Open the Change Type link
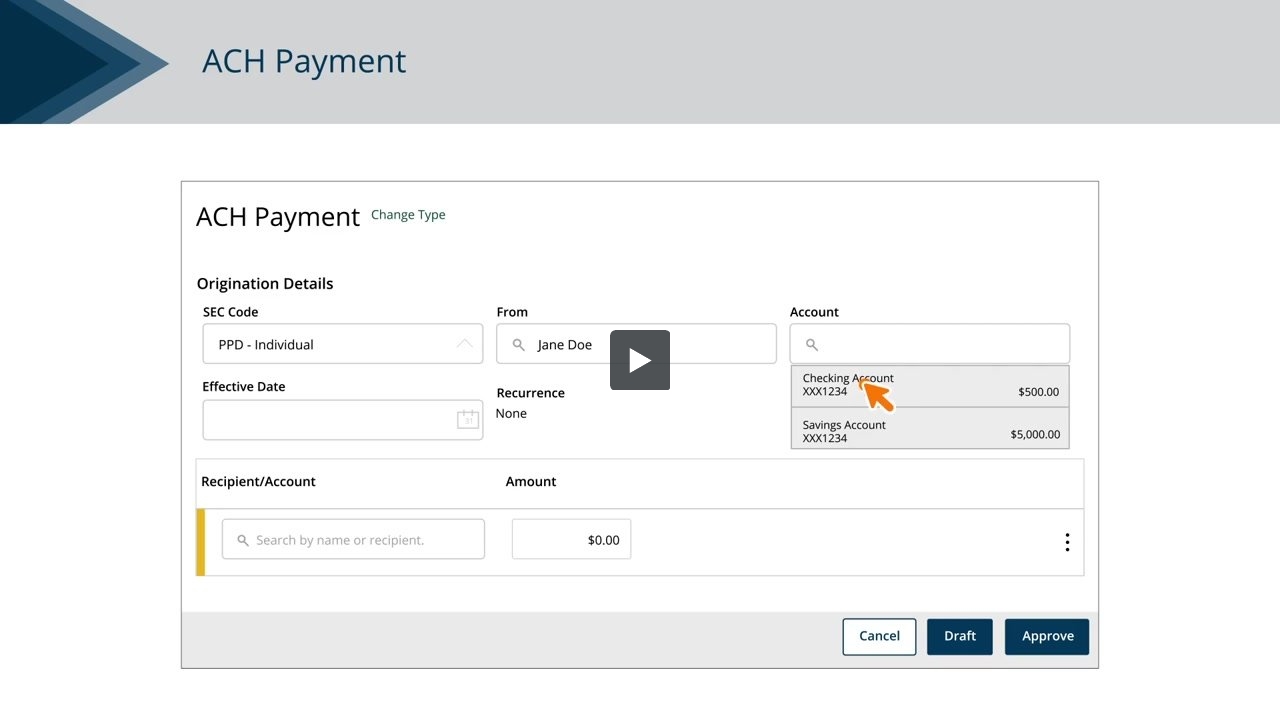The height and width of the screenshot is (720, 1280). (x=408, y=214)
